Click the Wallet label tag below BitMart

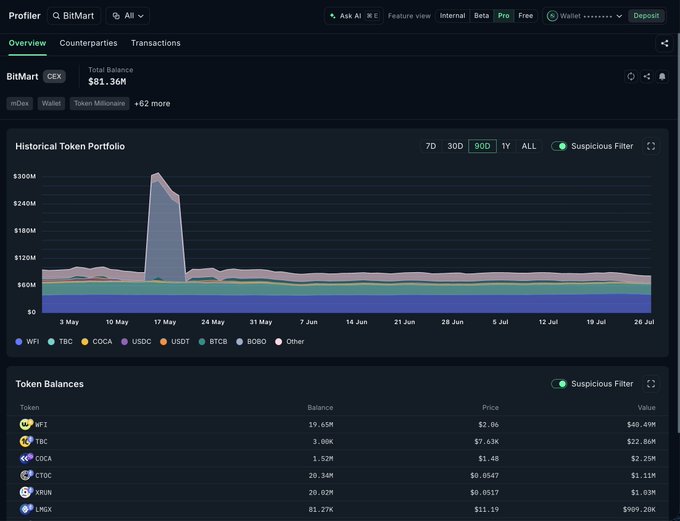tap(51, 103)
